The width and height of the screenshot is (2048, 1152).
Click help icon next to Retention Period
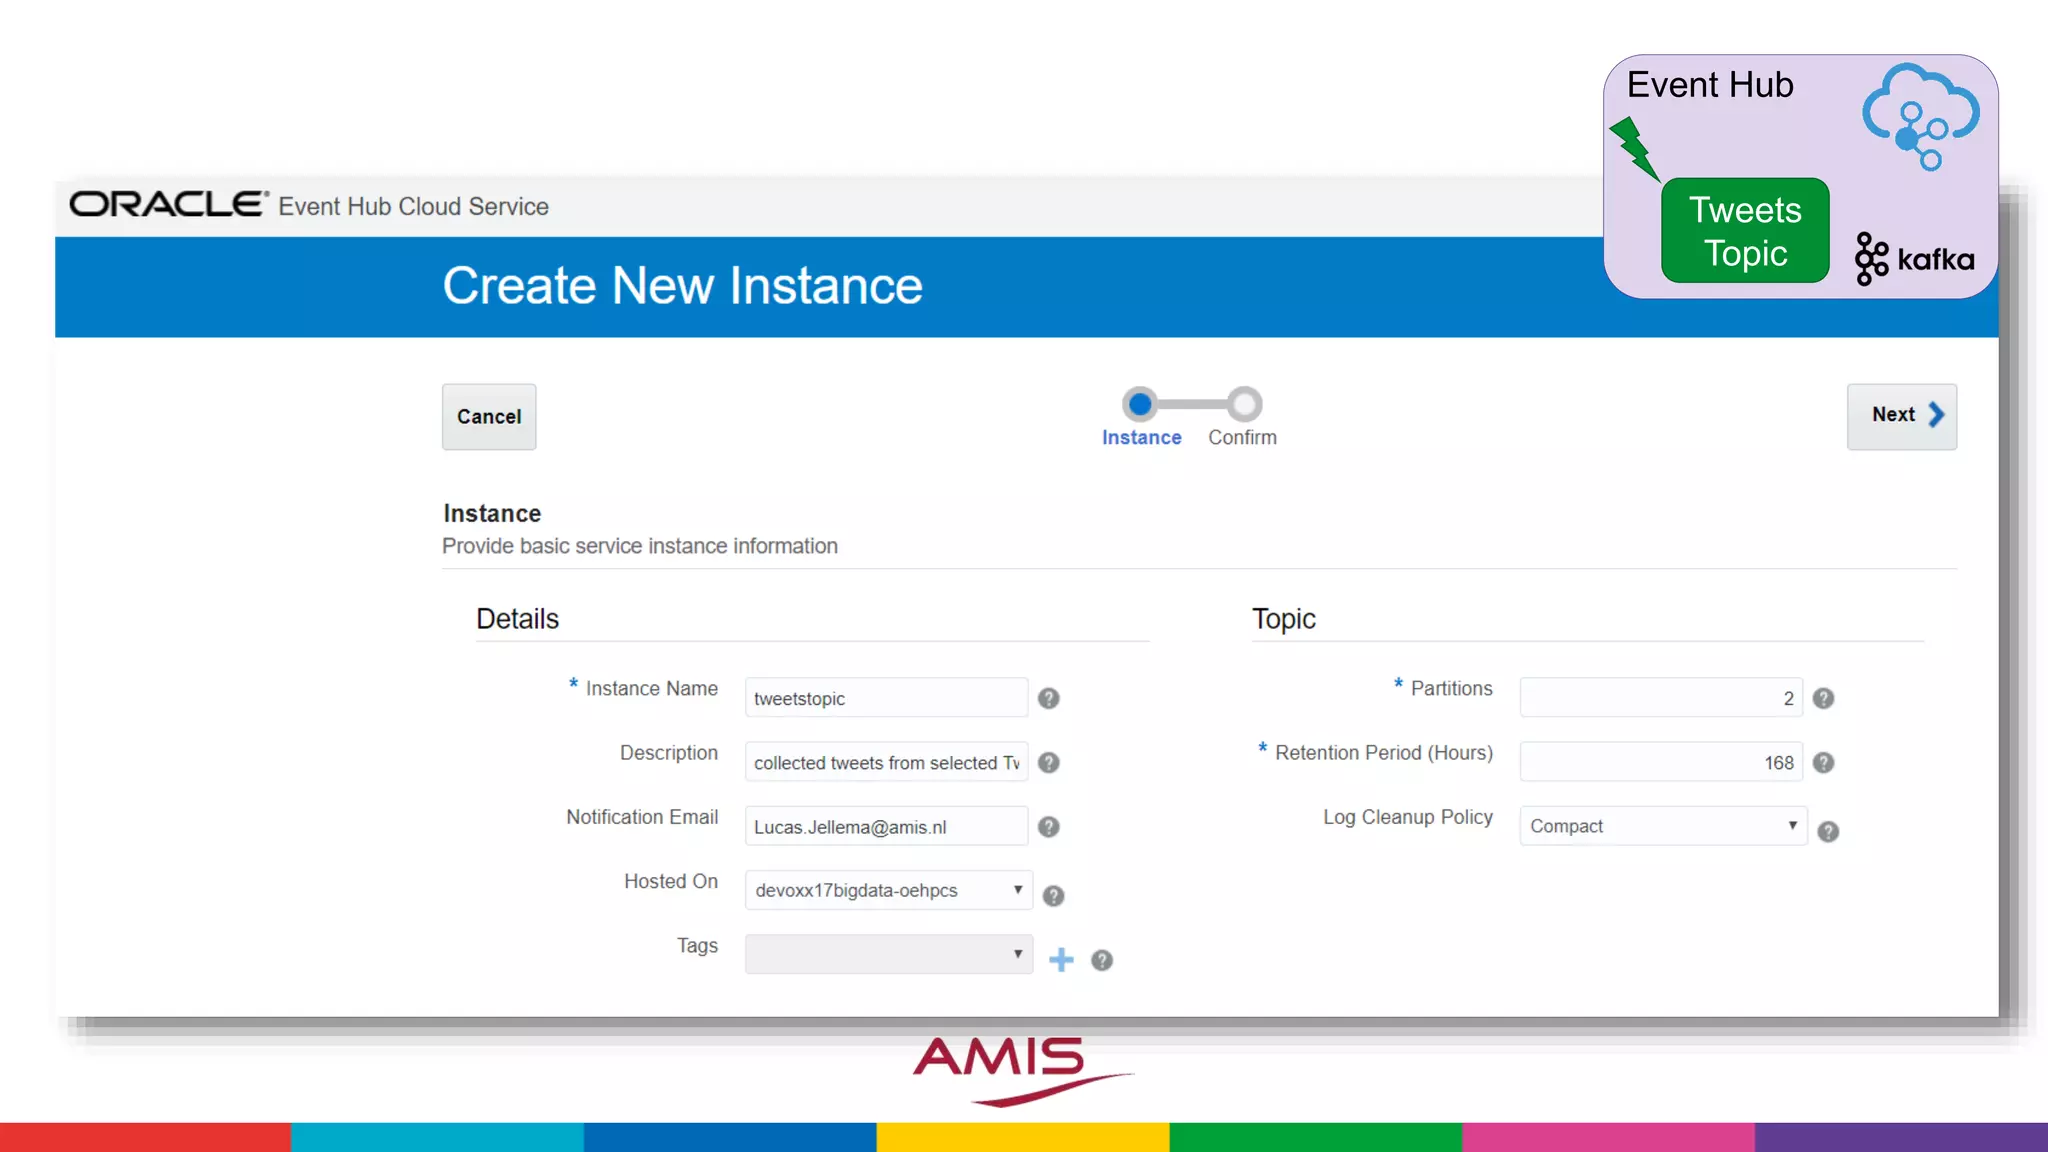1823,762
